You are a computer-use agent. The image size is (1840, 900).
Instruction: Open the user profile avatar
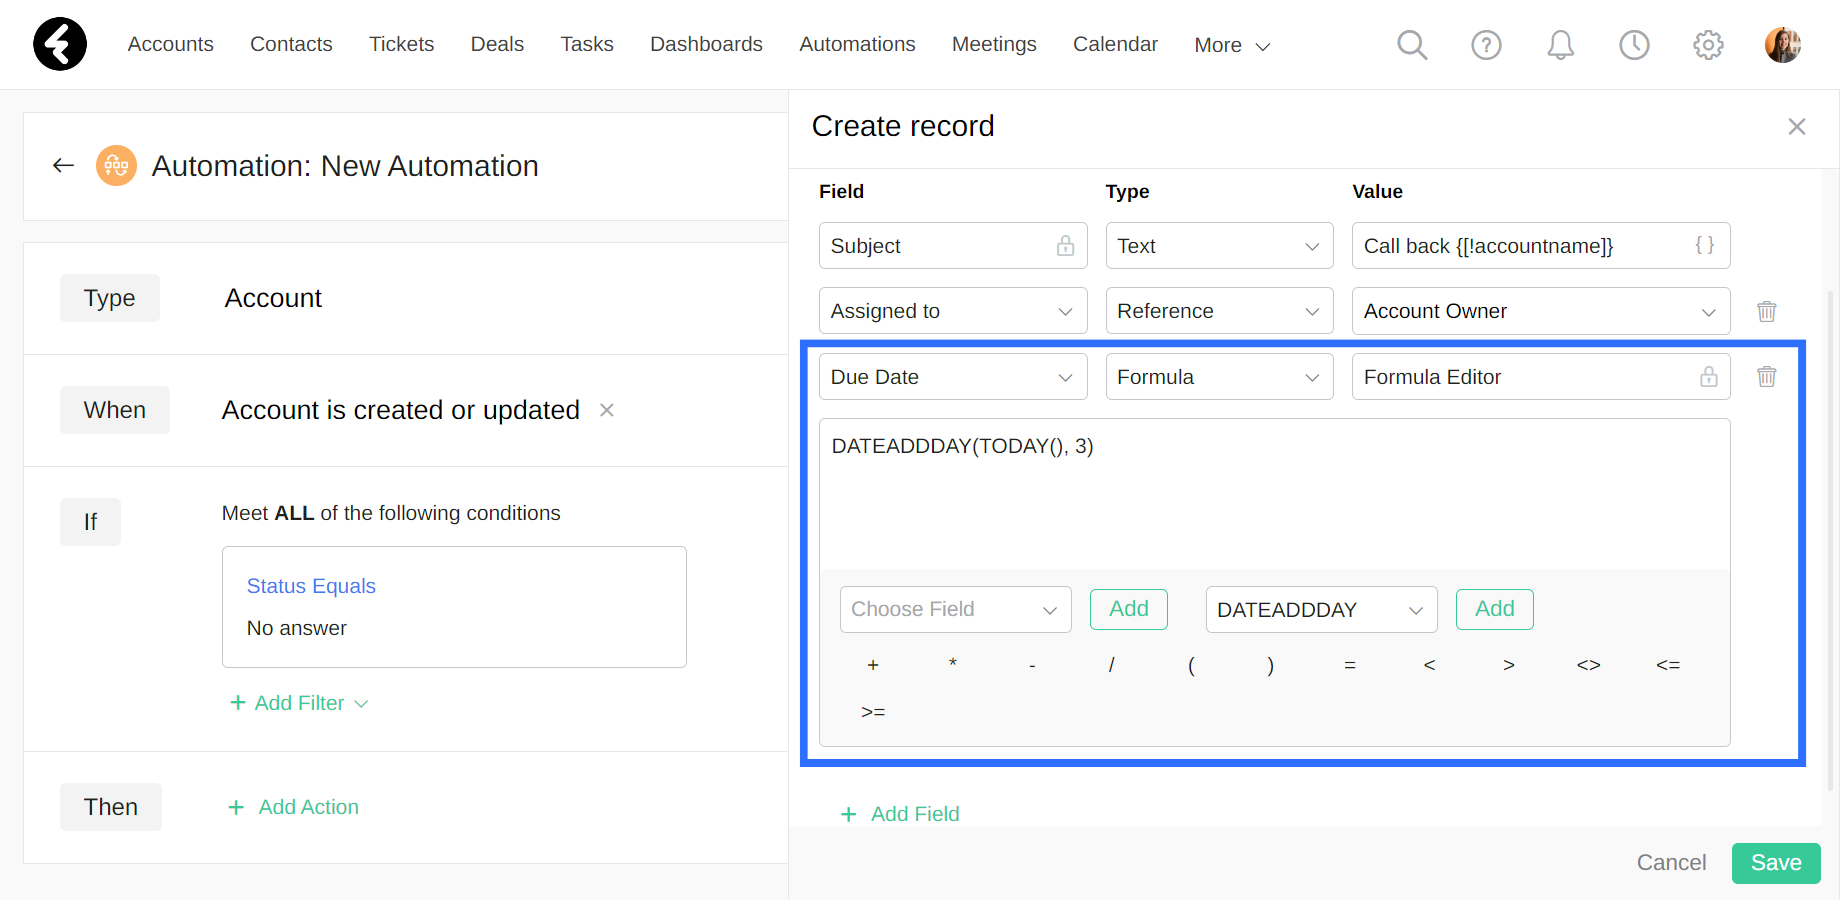tap(1782, 45)
